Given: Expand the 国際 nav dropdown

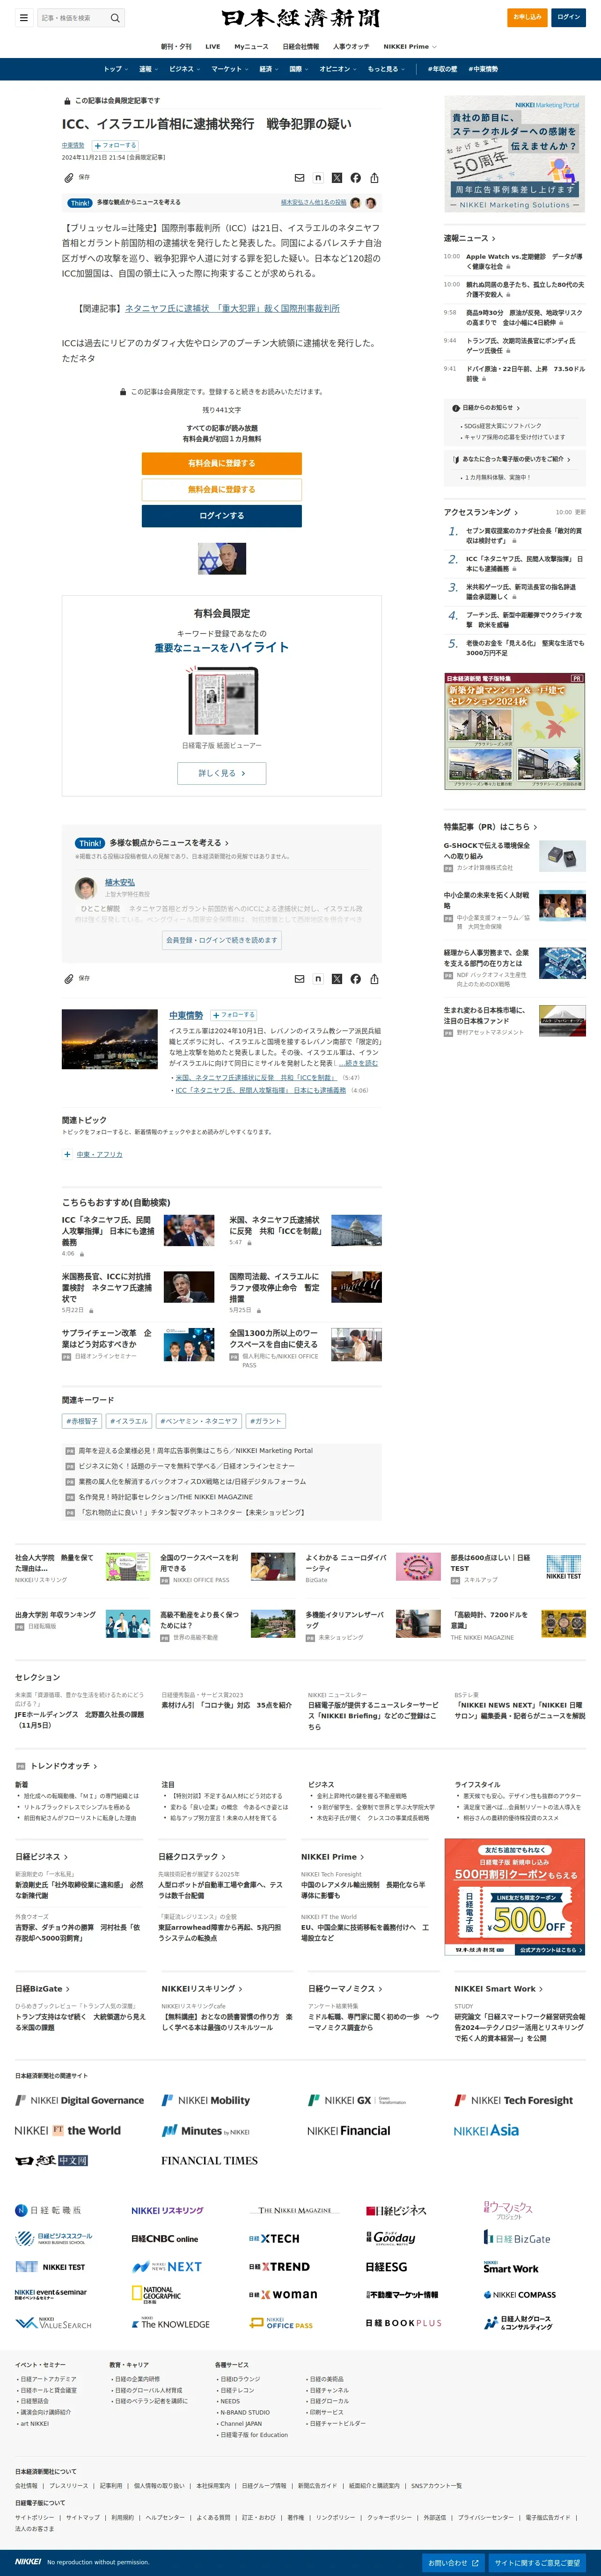Looking at the screenshot, I should click(x=299, y=69).
